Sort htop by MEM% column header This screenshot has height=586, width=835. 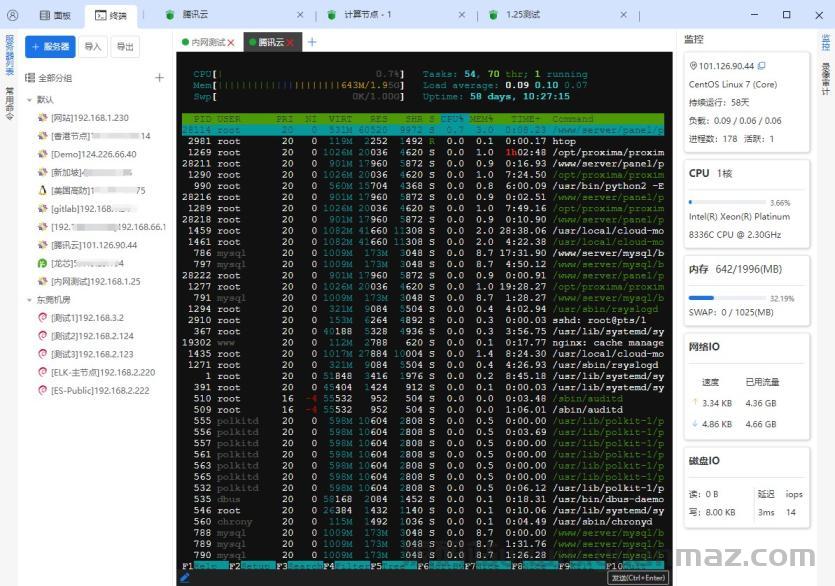pos(481,119)
